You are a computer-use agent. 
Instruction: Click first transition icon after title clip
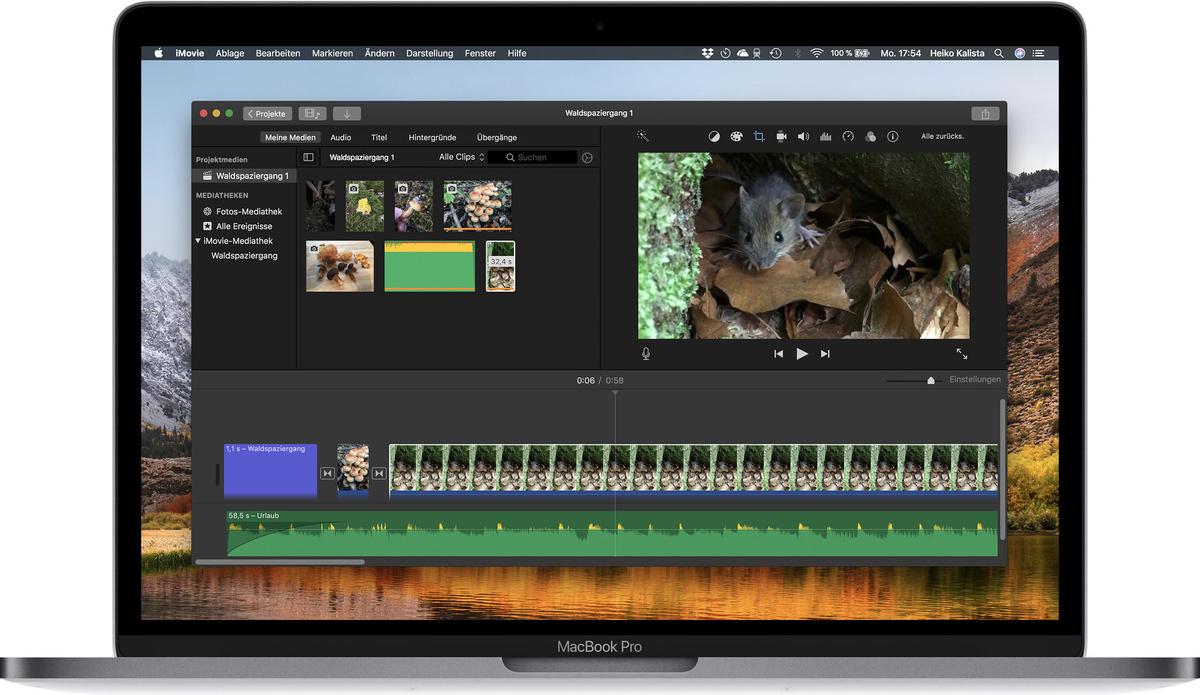[327, 473]
